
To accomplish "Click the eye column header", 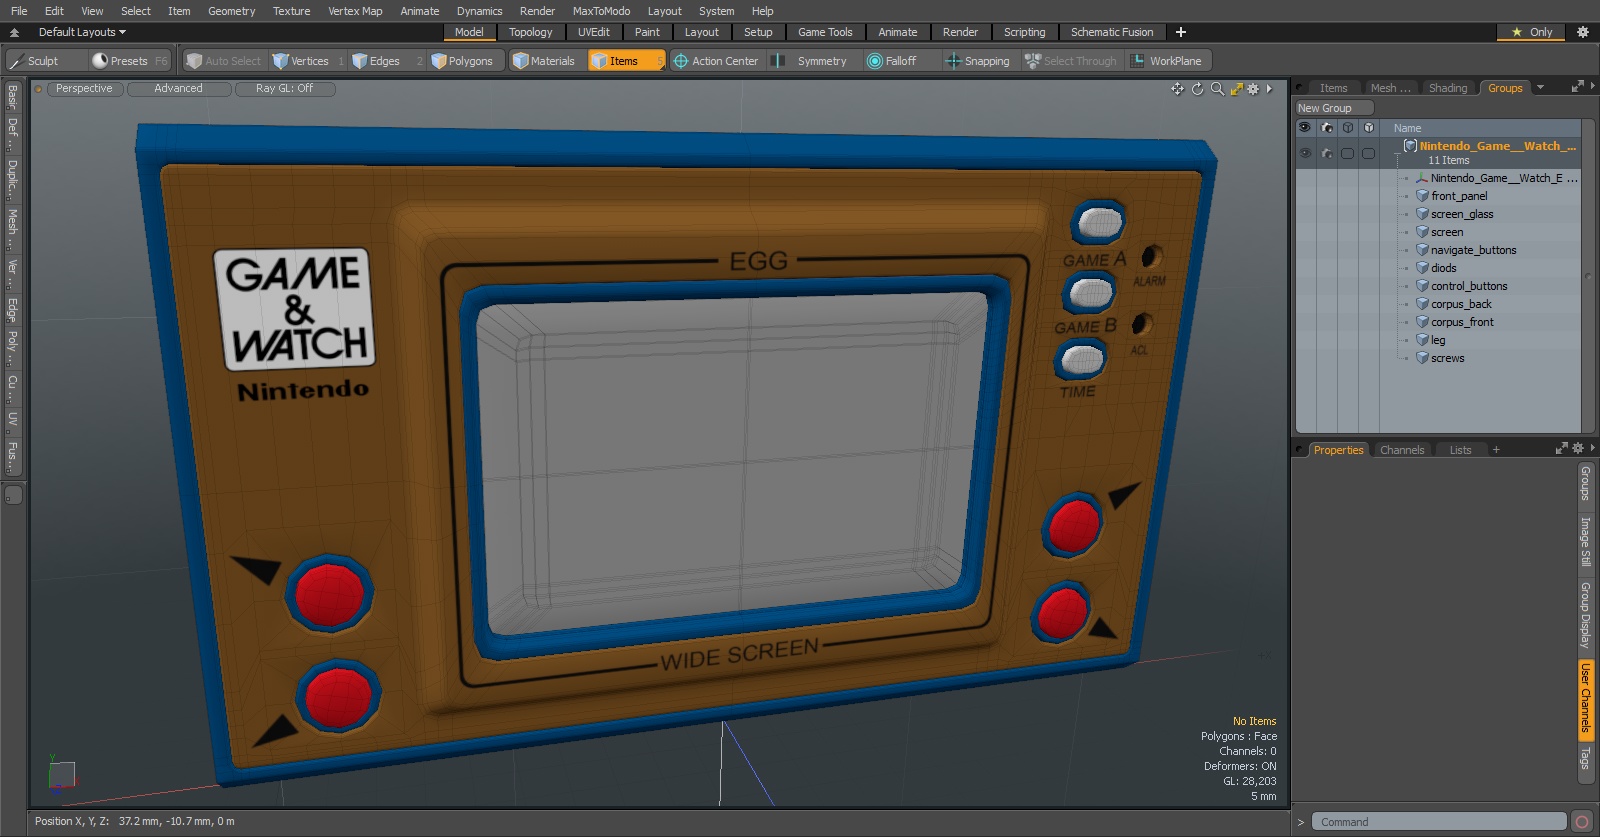I will pyautogui.click(x=1305, y=128).
